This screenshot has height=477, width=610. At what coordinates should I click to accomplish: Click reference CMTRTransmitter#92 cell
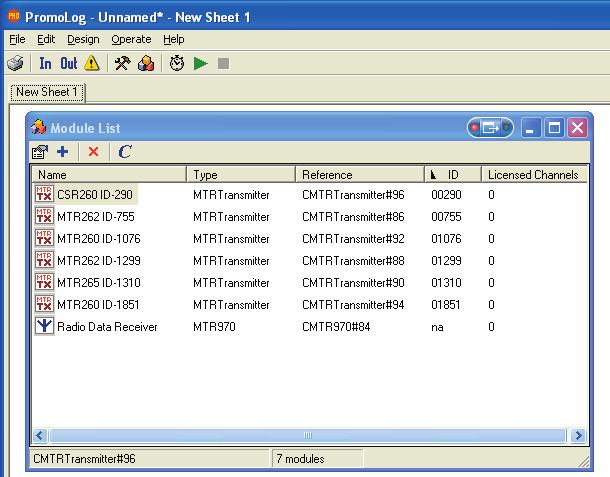353,238
